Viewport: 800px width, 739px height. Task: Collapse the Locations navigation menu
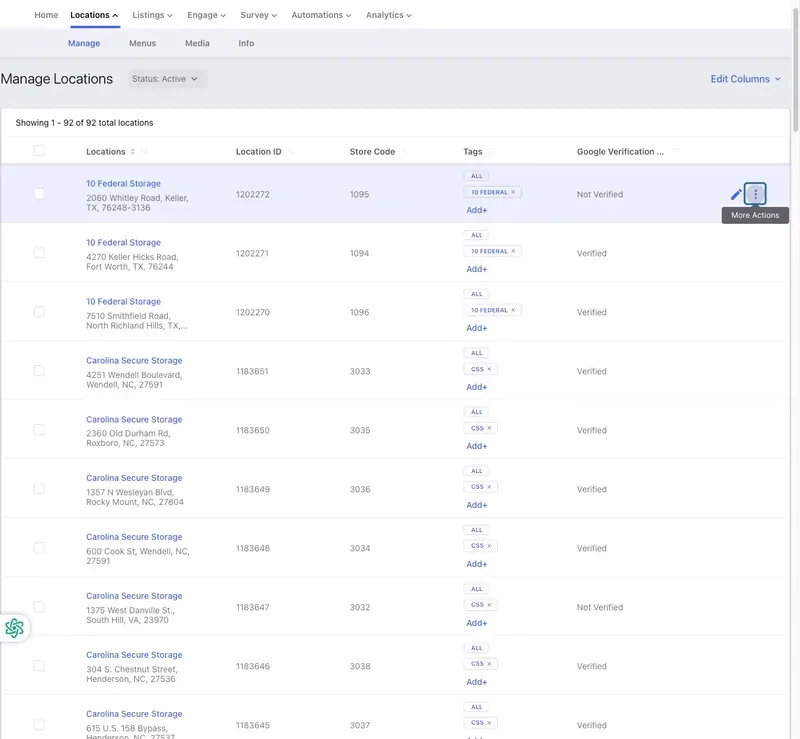coord(94,15)
